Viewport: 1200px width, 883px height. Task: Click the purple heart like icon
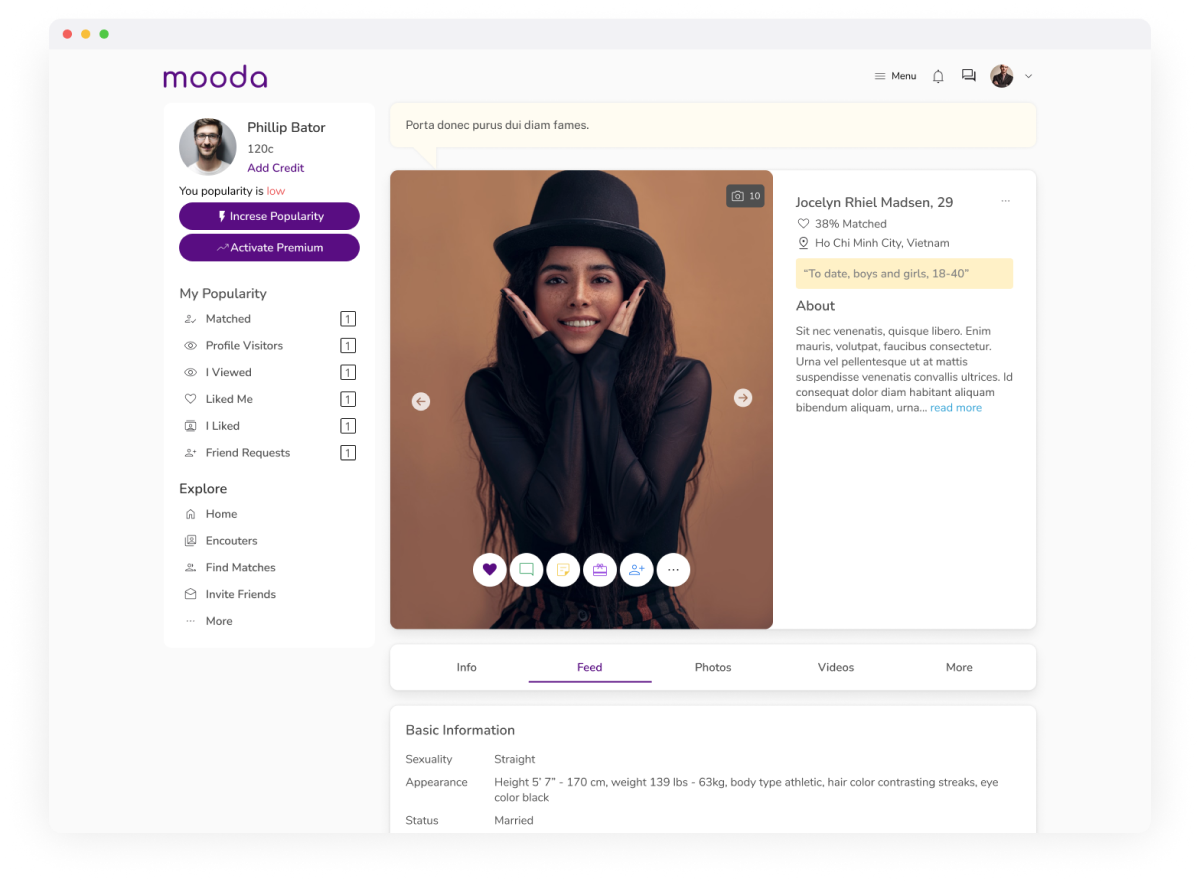[x=489, y=570]
